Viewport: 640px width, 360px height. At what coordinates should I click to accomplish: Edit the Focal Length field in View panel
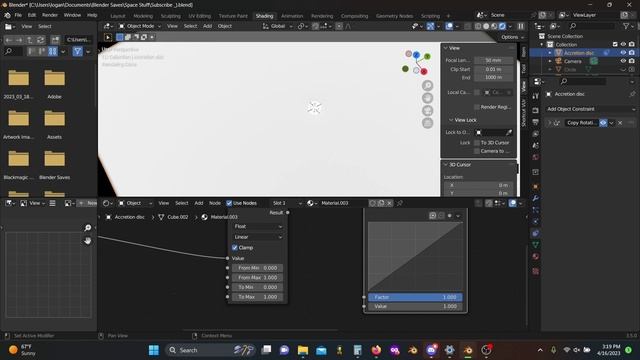tap(493, 60)
